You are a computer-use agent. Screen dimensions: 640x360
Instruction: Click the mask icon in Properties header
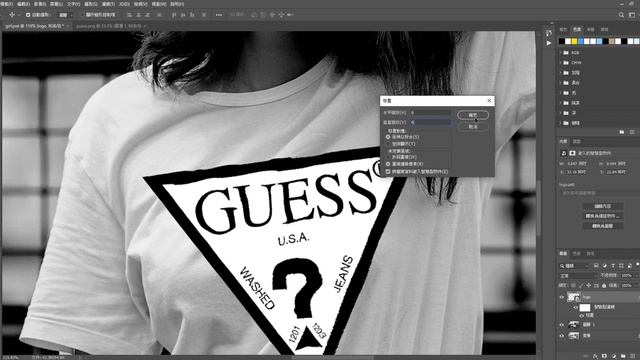point(572,153)
